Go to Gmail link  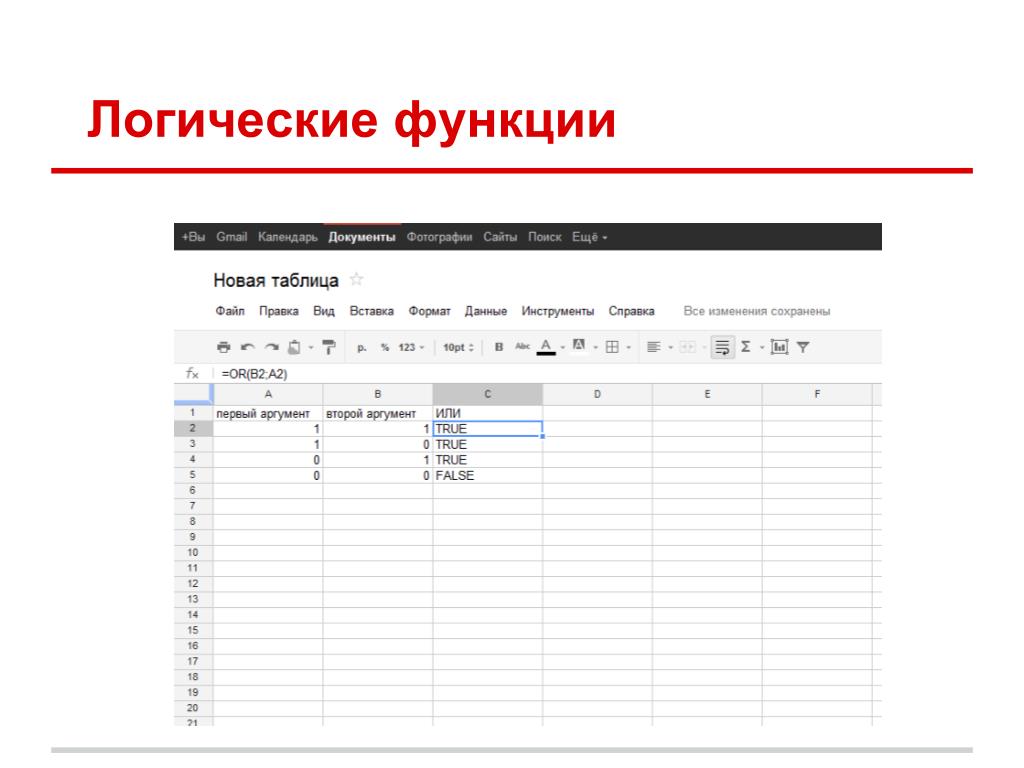(232, 237)
